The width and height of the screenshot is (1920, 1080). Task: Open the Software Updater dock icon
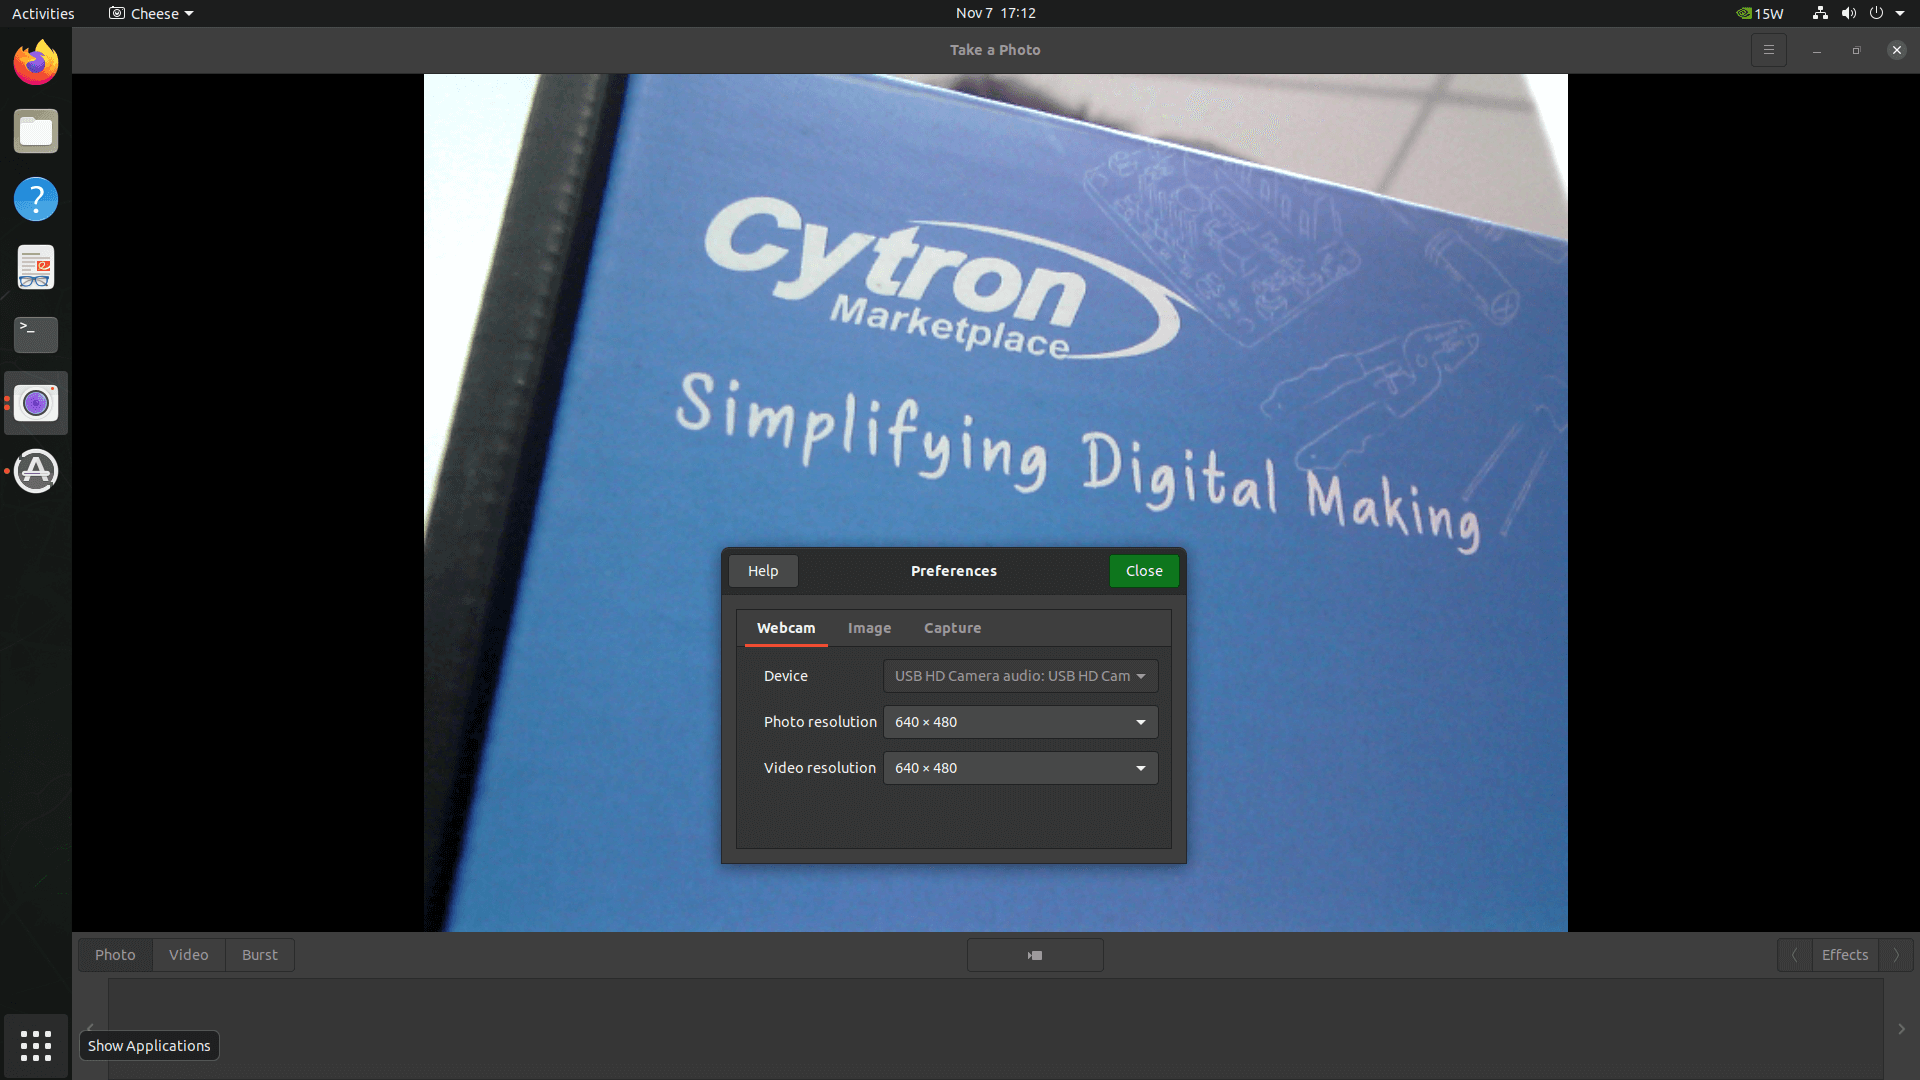(36, 471)
